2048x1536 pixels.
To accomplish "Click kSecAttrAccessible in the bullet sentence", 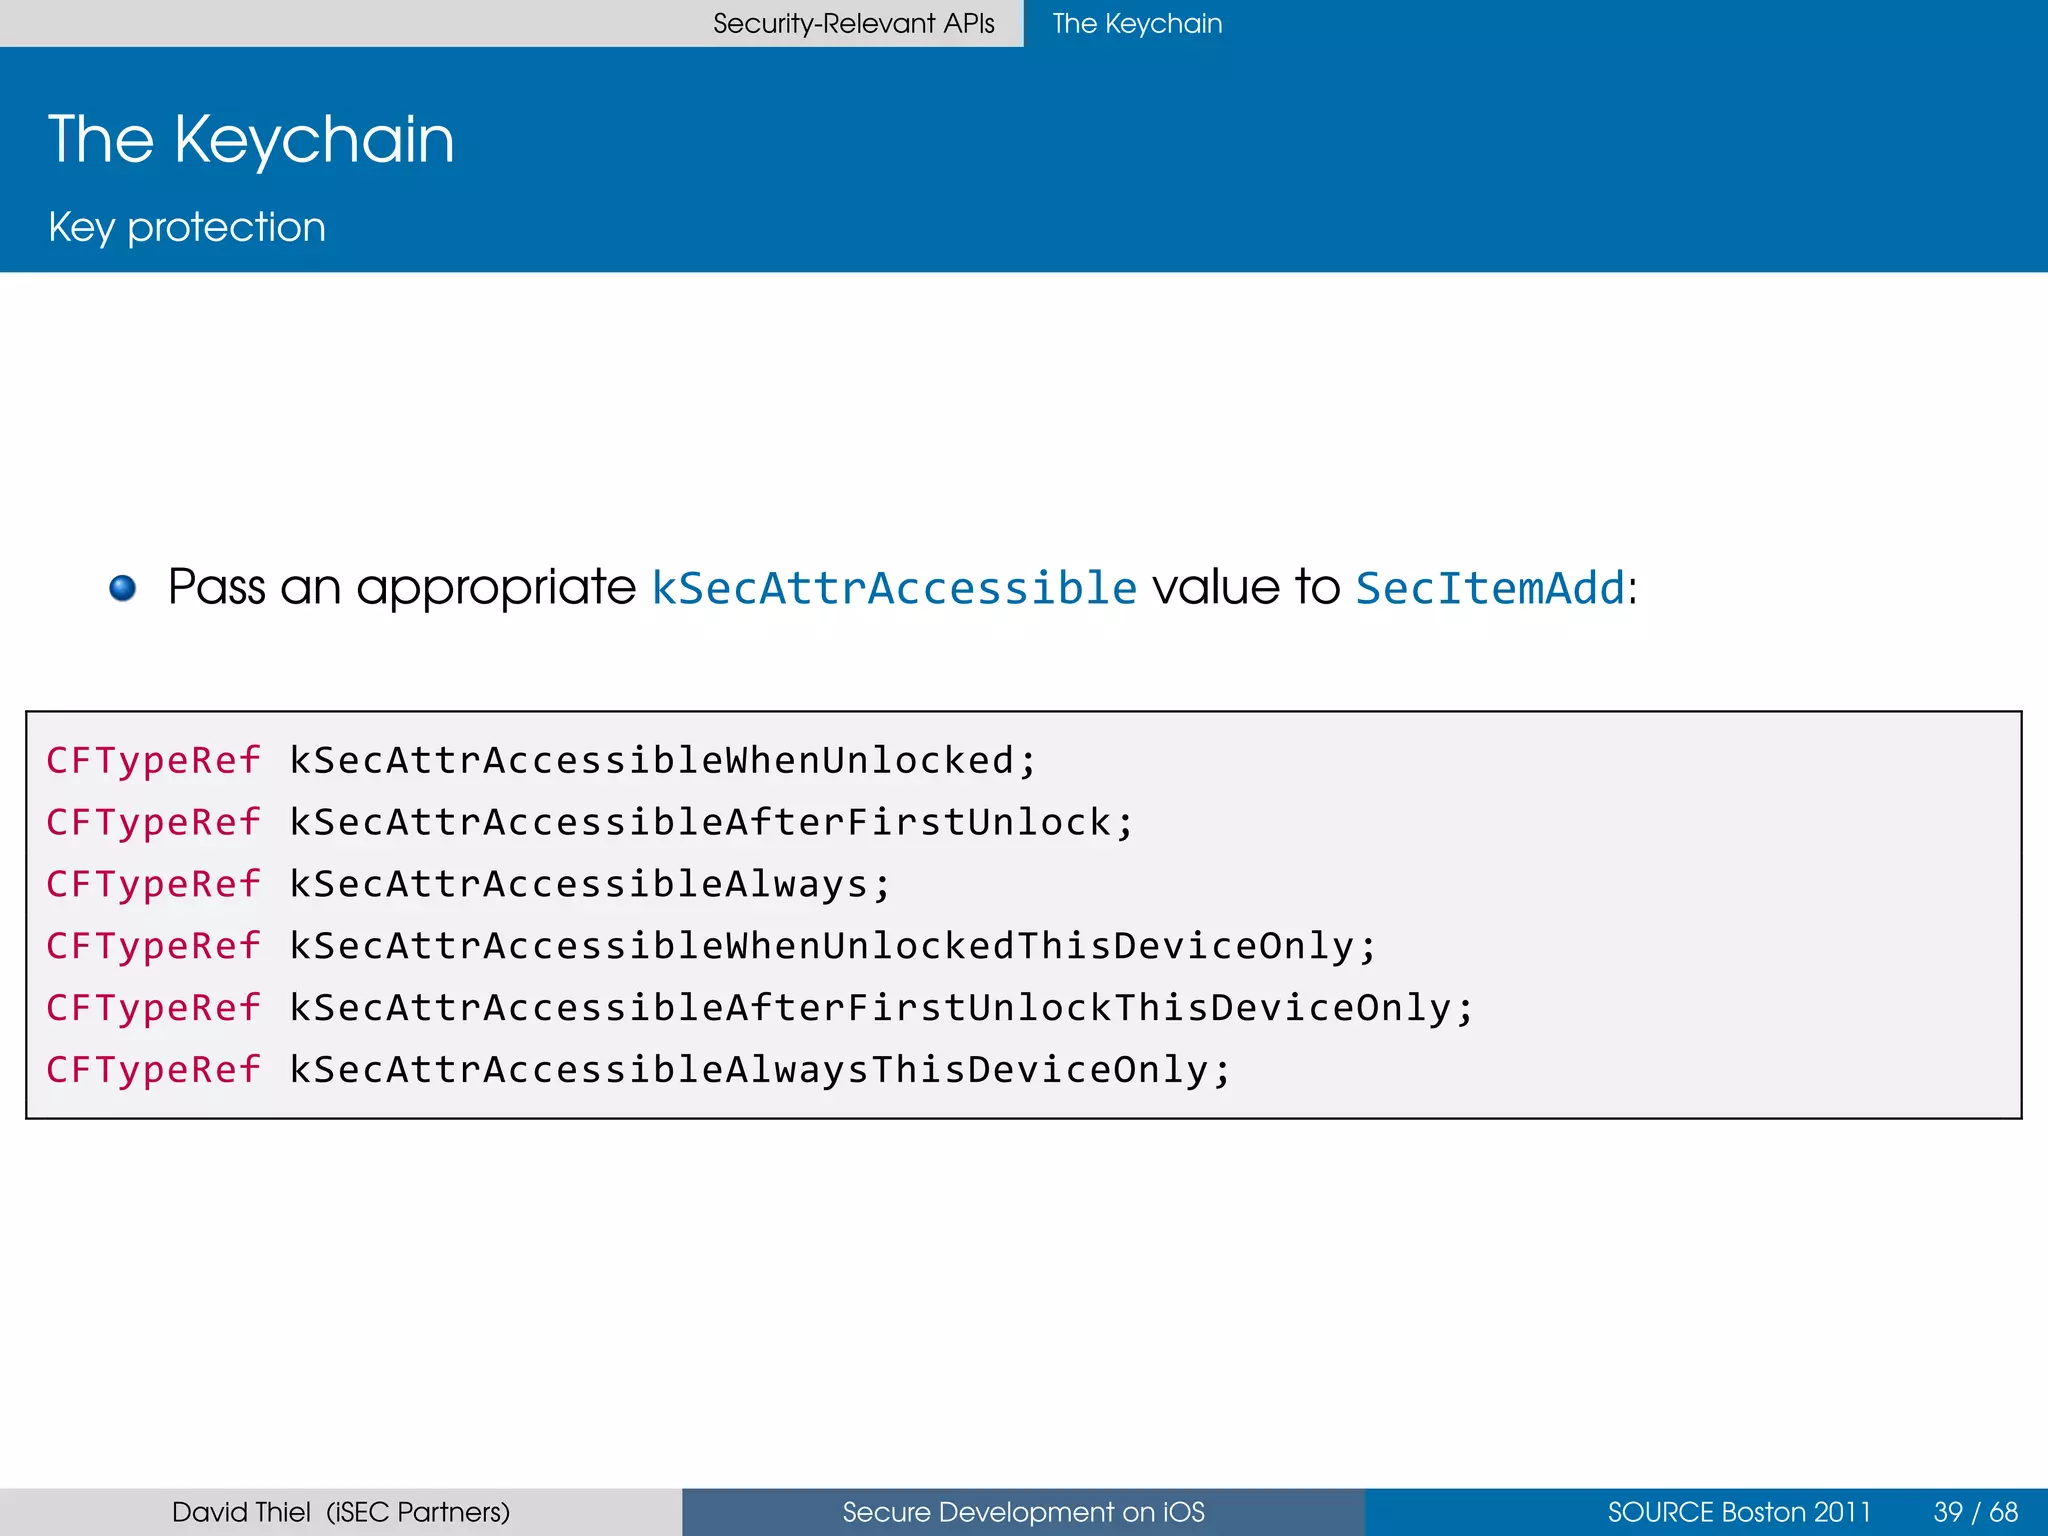I will click(894, 588).
